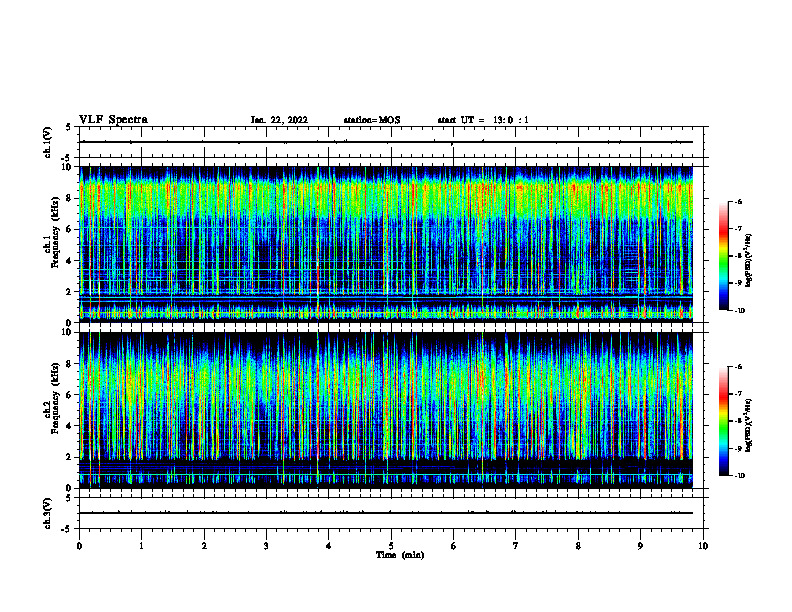792x612 pixels.
Task: Click the ch.1 "Frequency (kHz)" axis label
Action: click(x=55, y=232)
